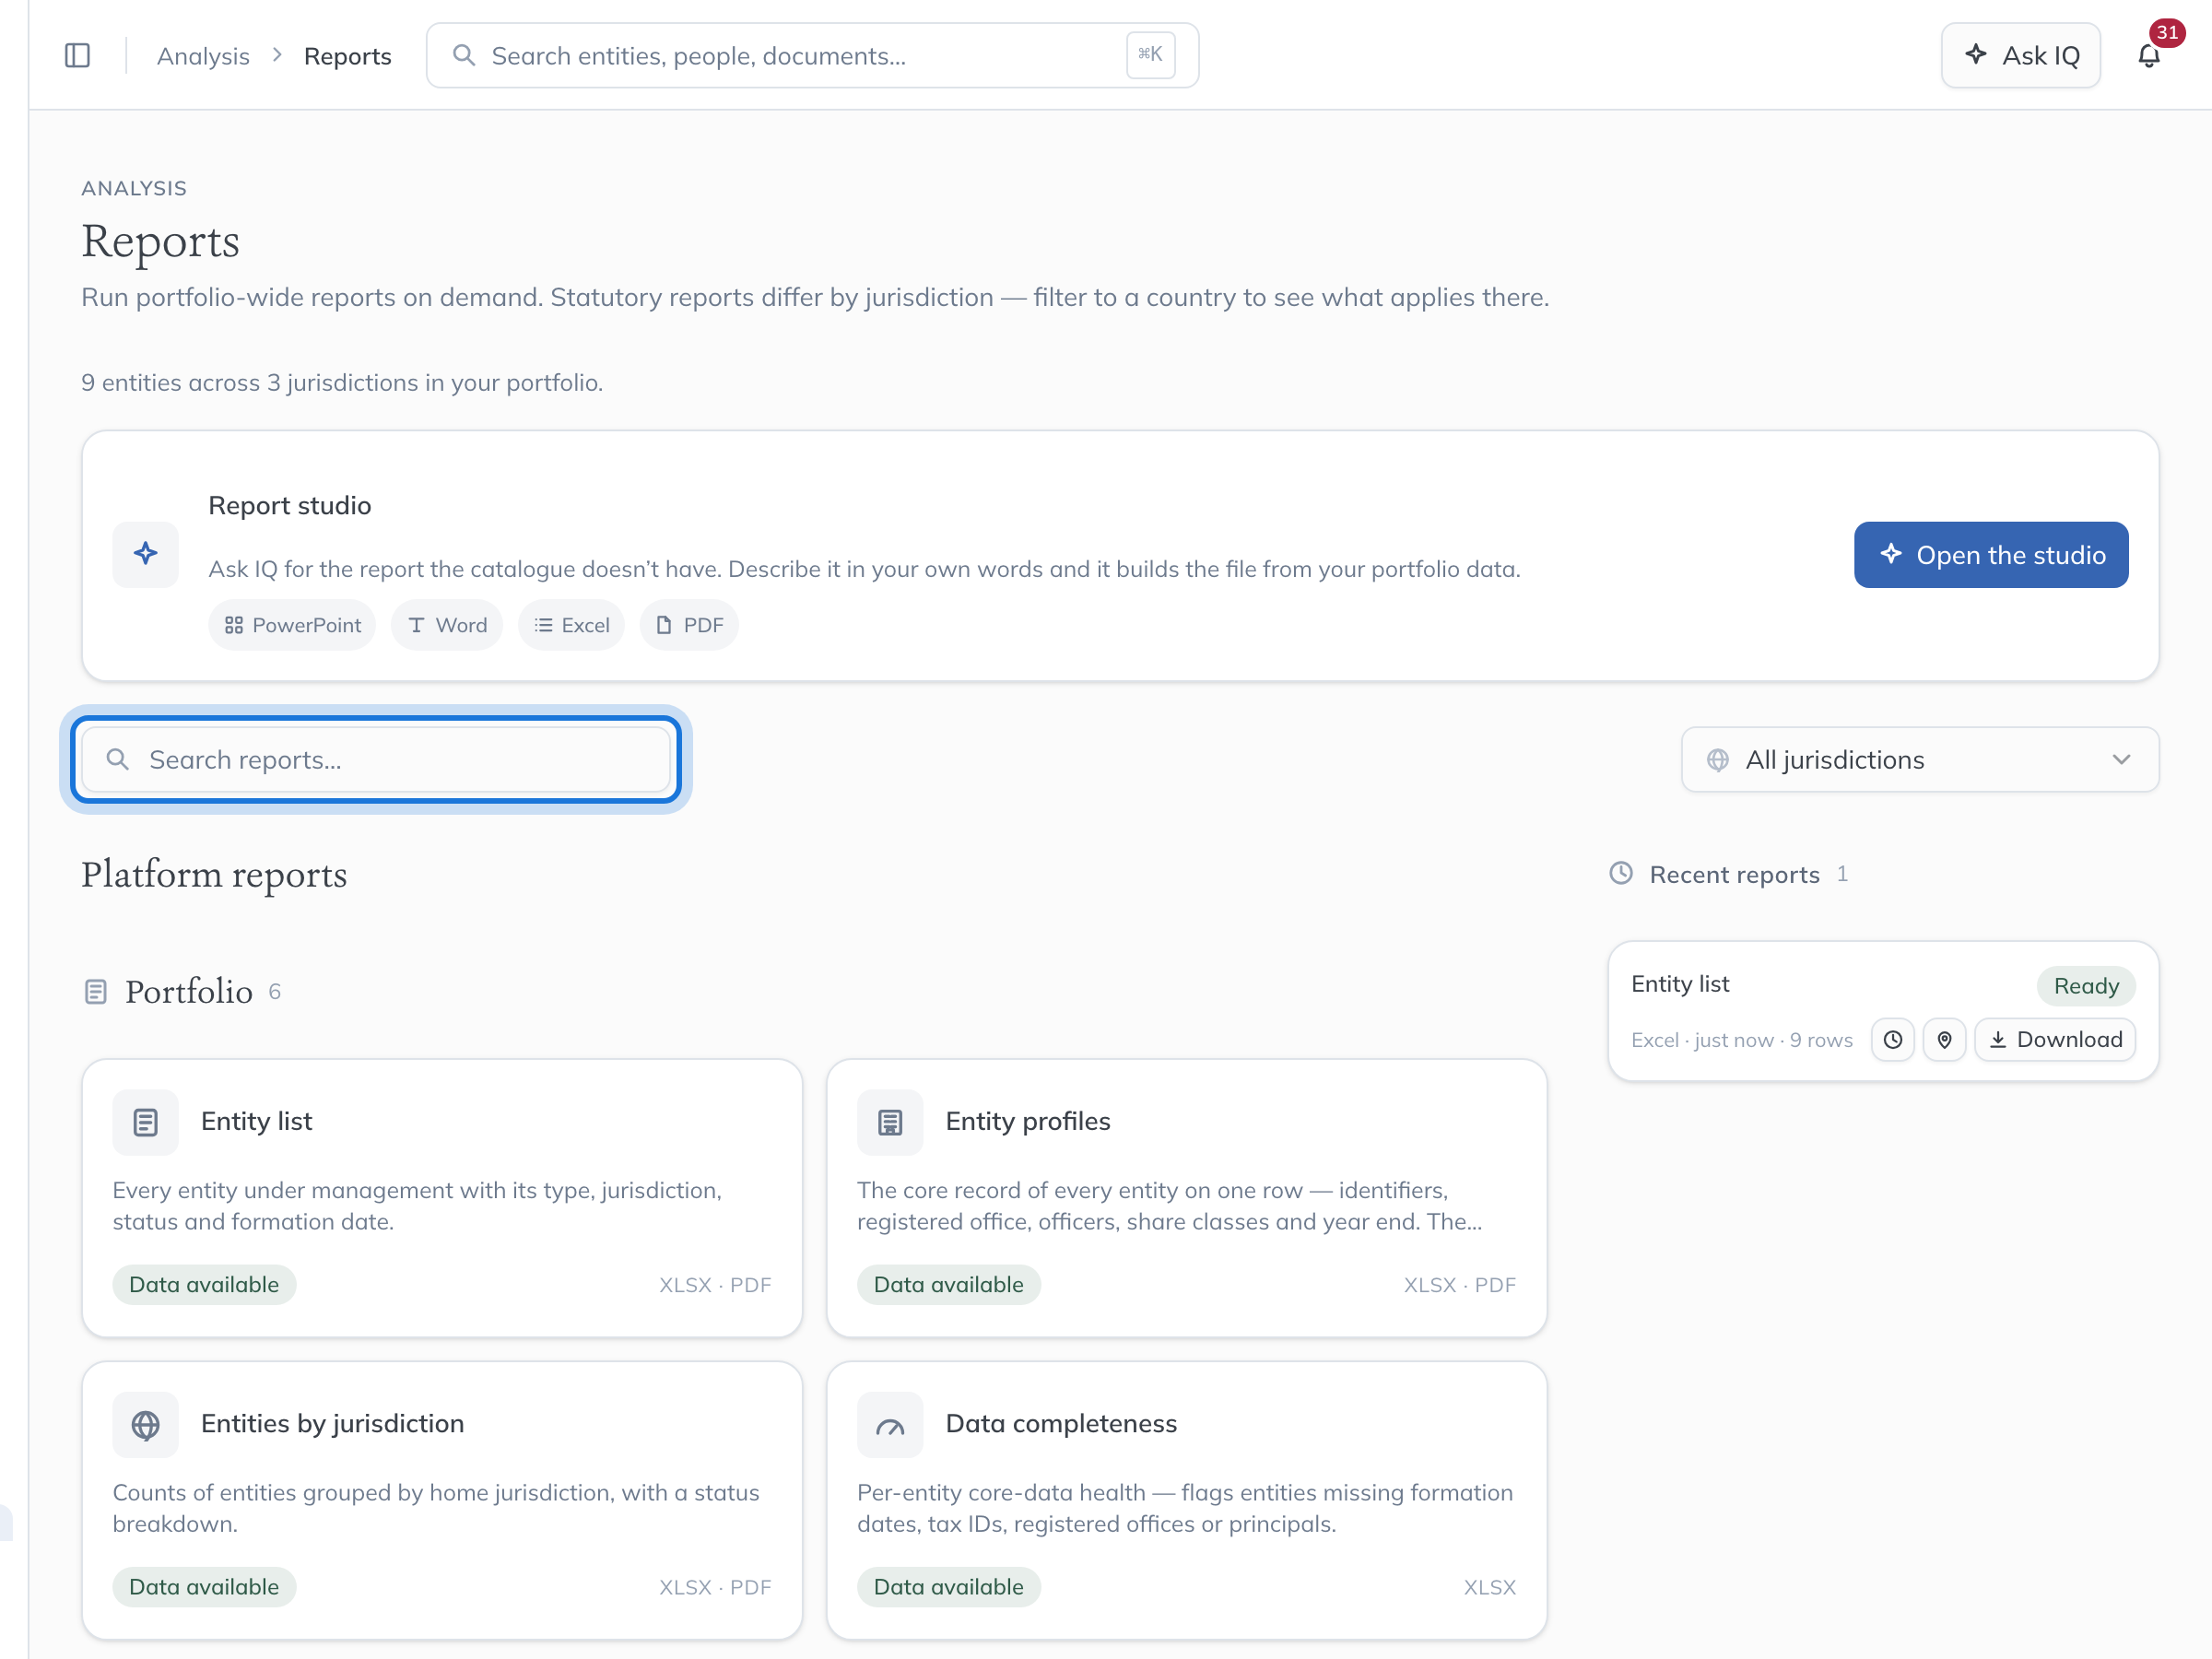This screenshot has width=2212, height=1659.
Task: Click the globe icon in jurisdictions filter
Action: point(1717,760)
